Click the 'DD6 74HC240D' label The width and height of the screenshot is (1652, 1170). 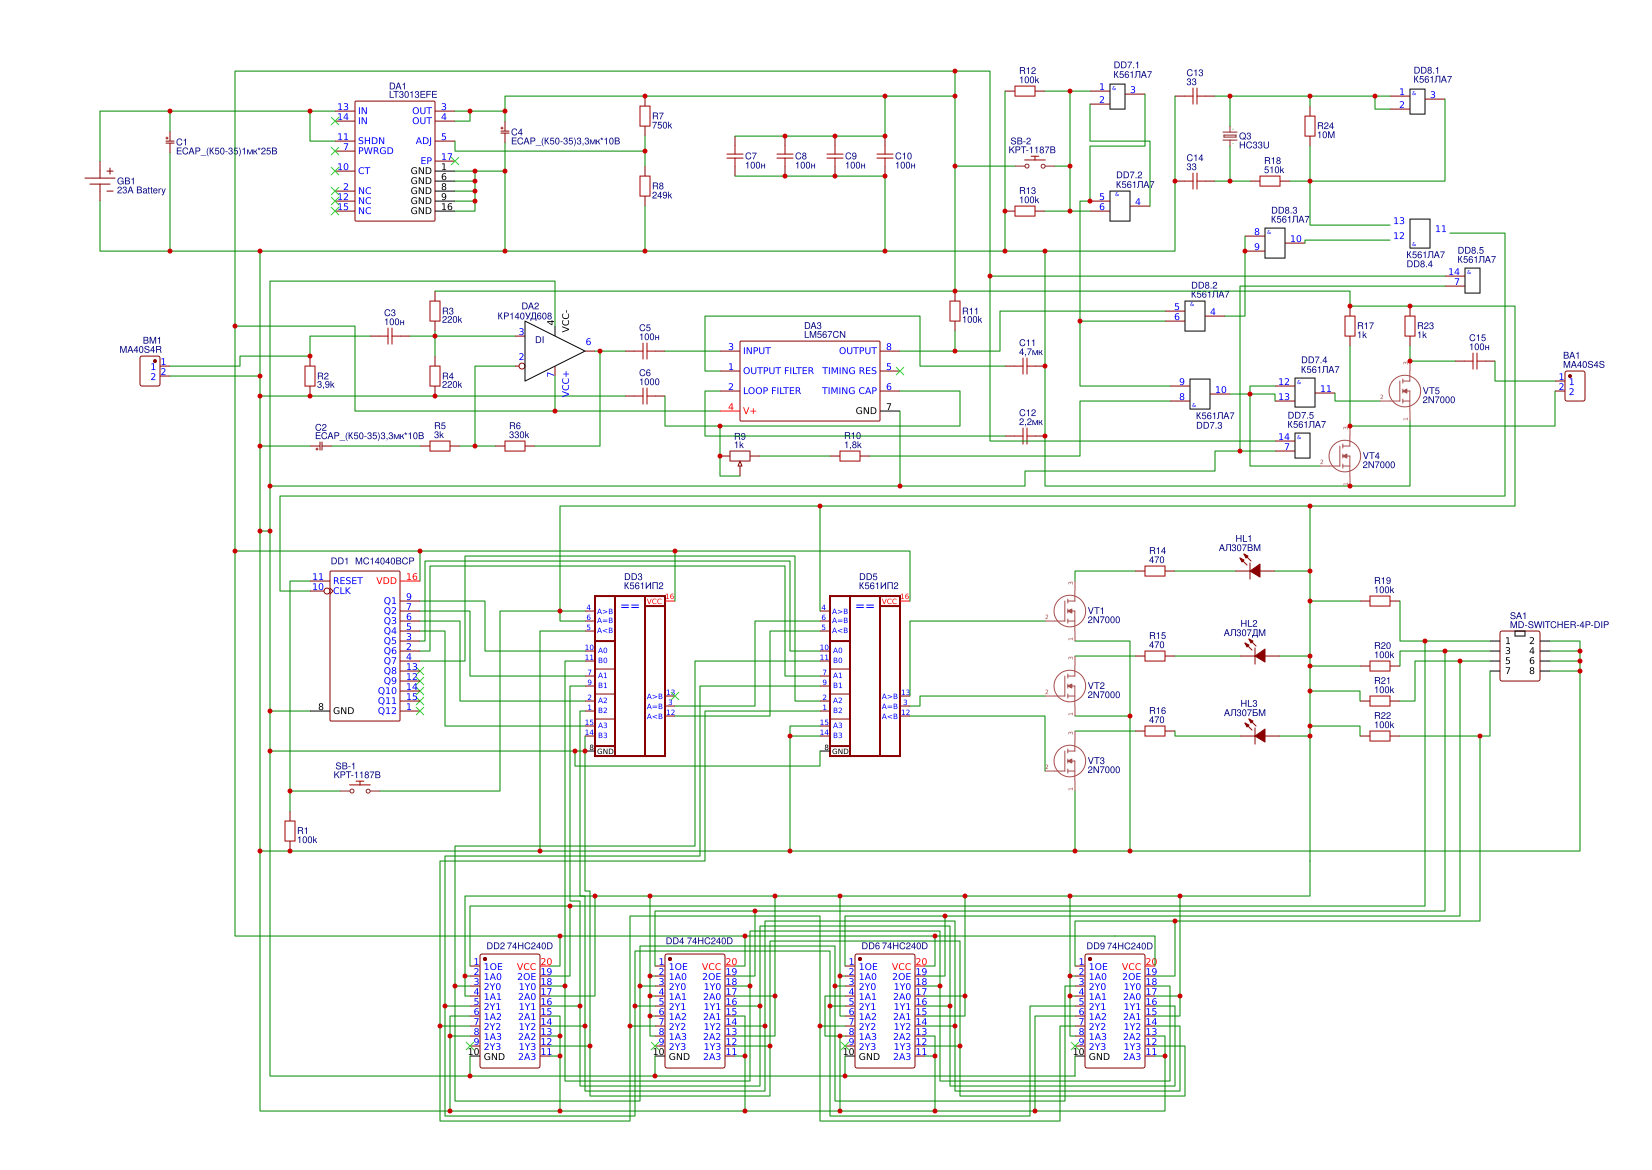tap(894, 946)
